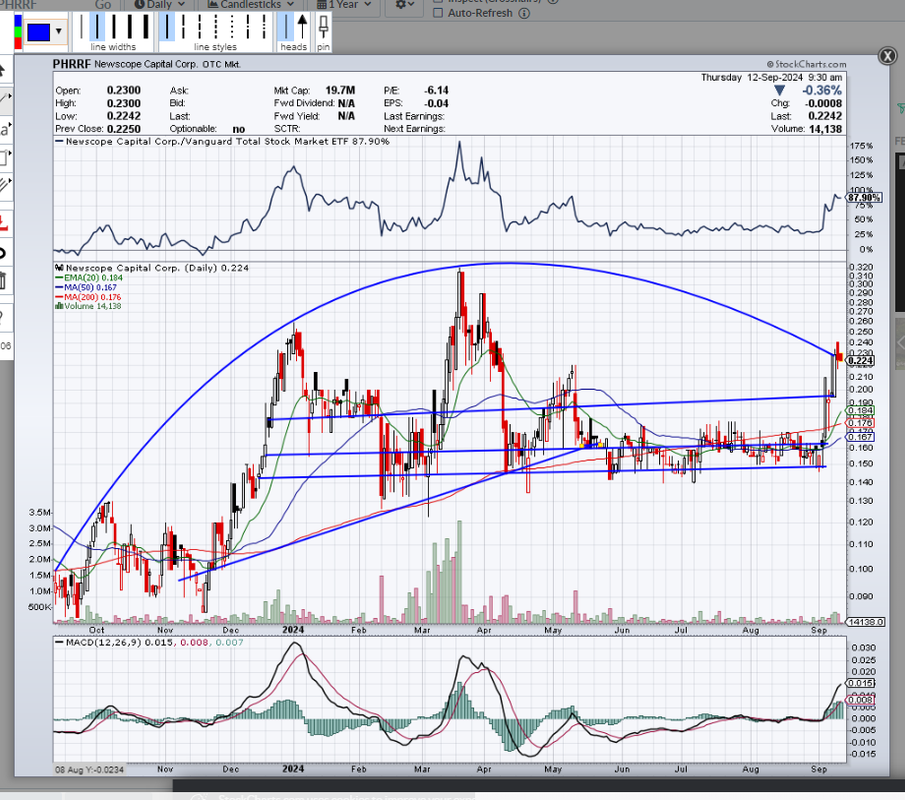Click the Low 0.2242 value

(124, 116)
